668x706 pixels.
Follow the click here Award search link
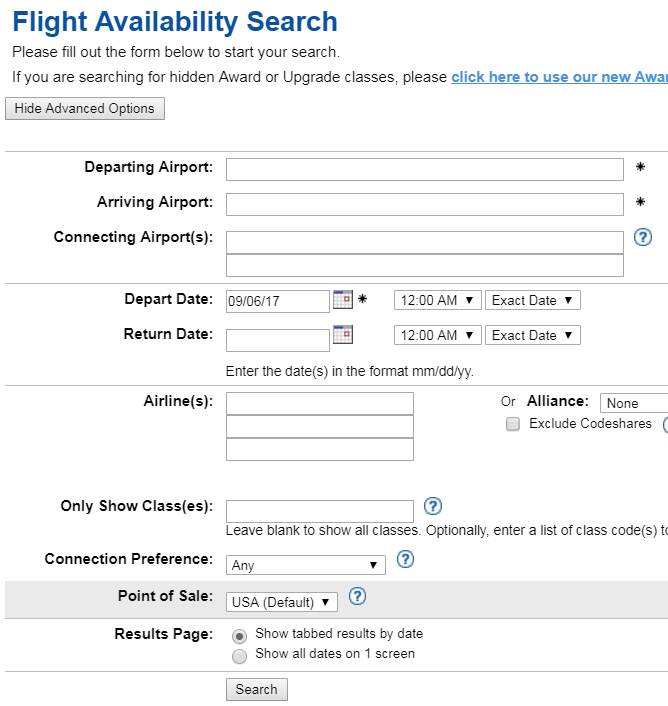(x=560, y=77)
